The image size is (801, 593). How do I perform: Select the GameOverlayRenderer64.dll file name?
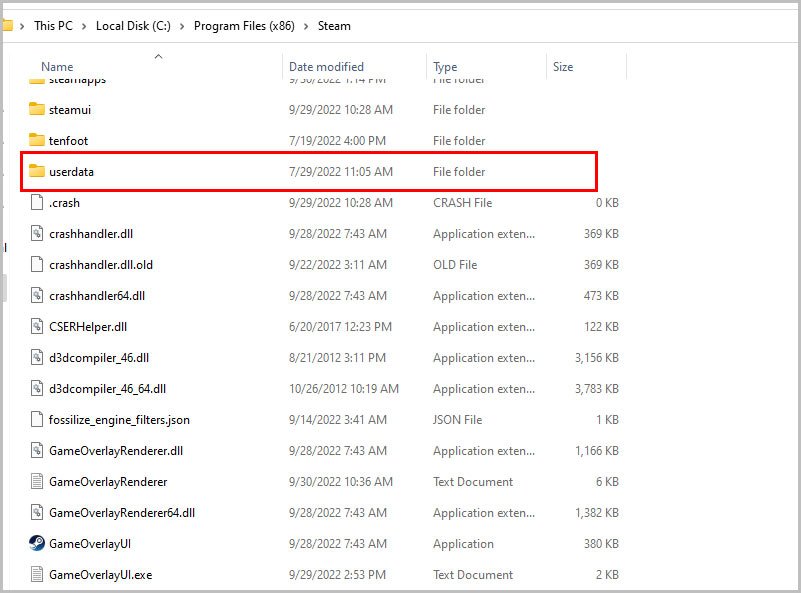click(x=122, y=513)
